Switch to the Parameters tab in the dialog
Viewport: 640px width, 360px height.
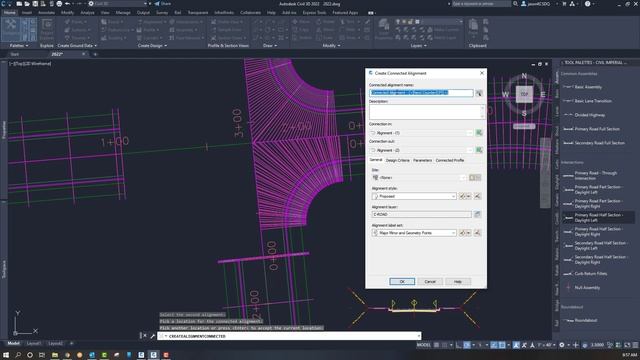point(422,160)
